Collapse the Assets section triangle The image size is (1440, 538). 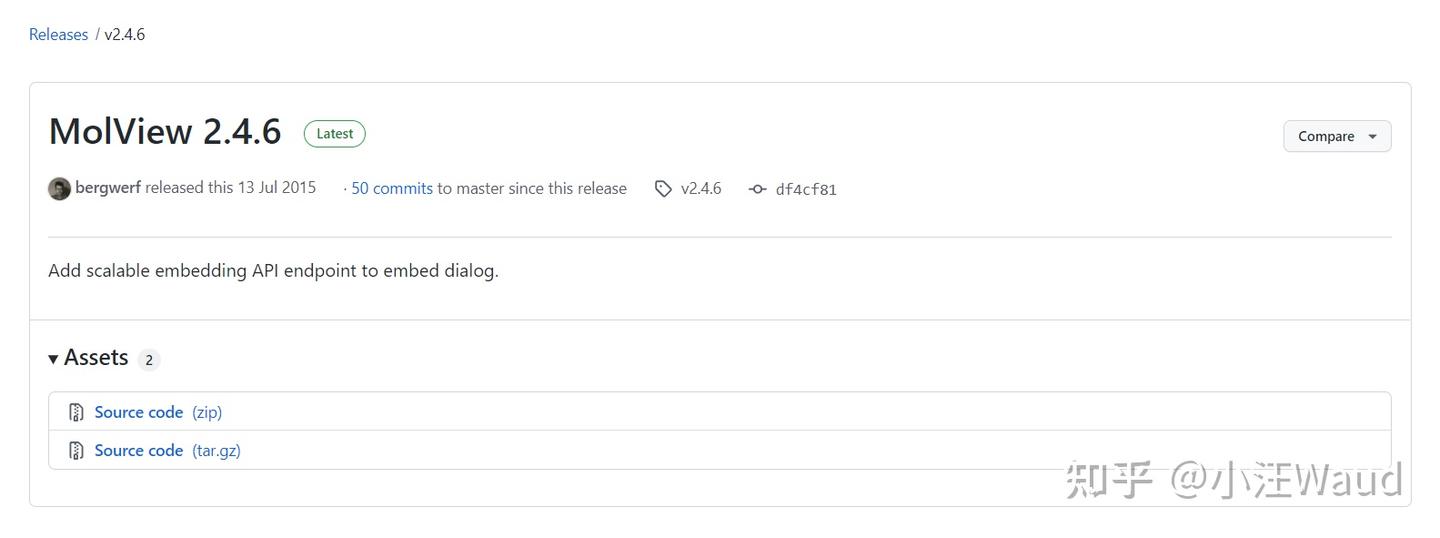pyautogui.click(x=53, y=358)
